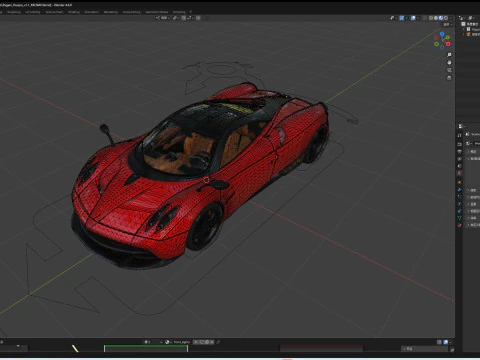The width and height of the screenshot is (480, 360).
Task: Open the View Layer properties tab
Action: click(x=459, y=159)
